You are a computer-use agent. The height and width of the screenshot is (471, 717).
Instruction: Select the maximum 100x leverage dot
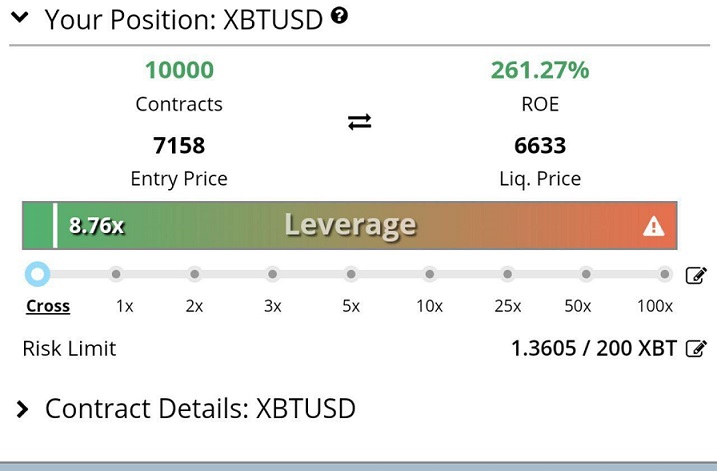[665, 274]
